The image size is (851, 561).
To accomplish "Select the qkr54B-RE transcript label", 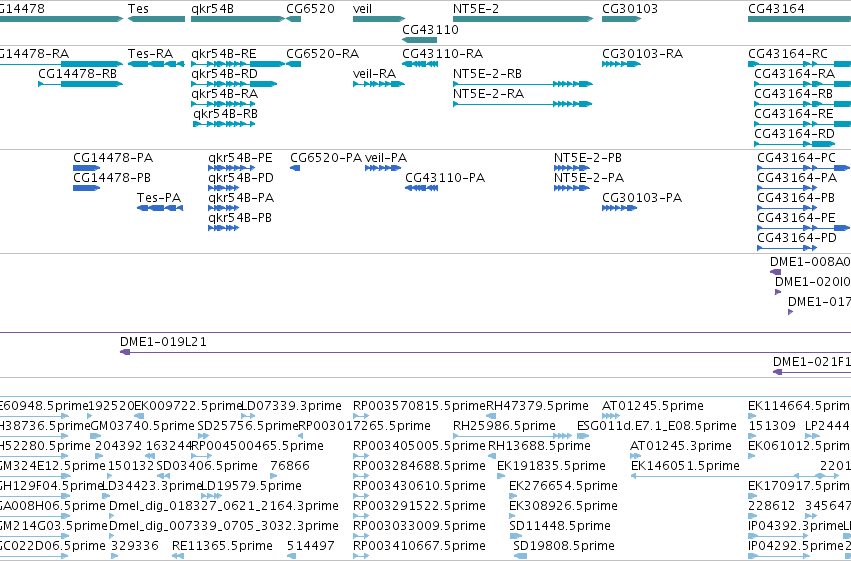I will pos(224,54).
